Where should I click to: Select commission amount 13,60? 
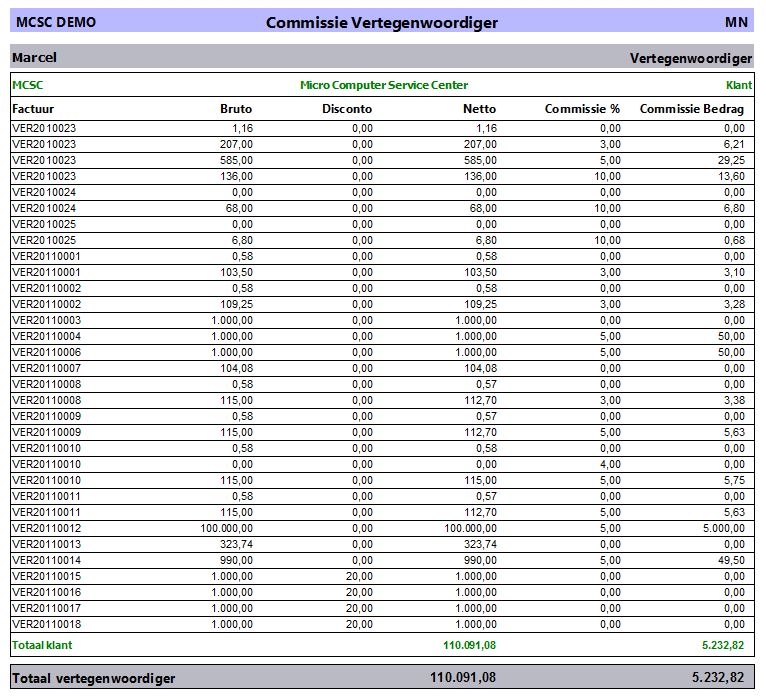pyautogui.click(x=731, y=176)
